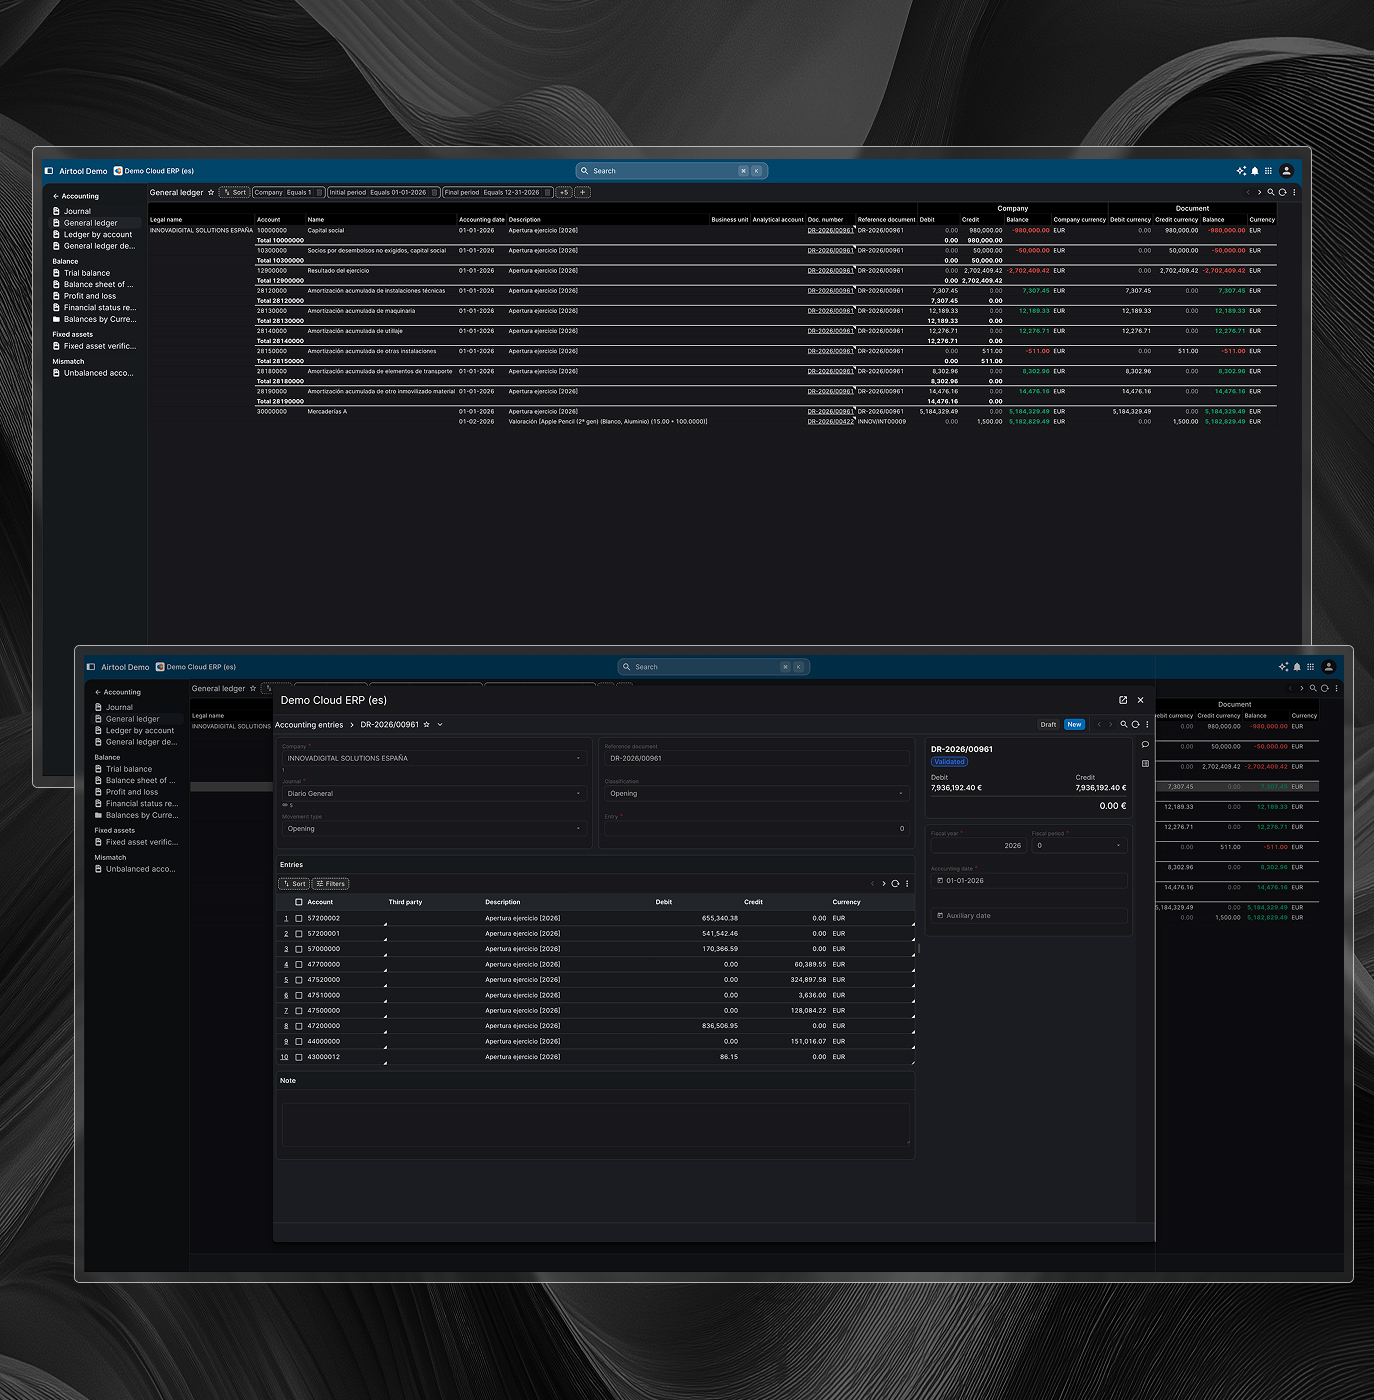Check the row for account 47520000
The height and width of the screenshot is (1400, 1374).
299,980
